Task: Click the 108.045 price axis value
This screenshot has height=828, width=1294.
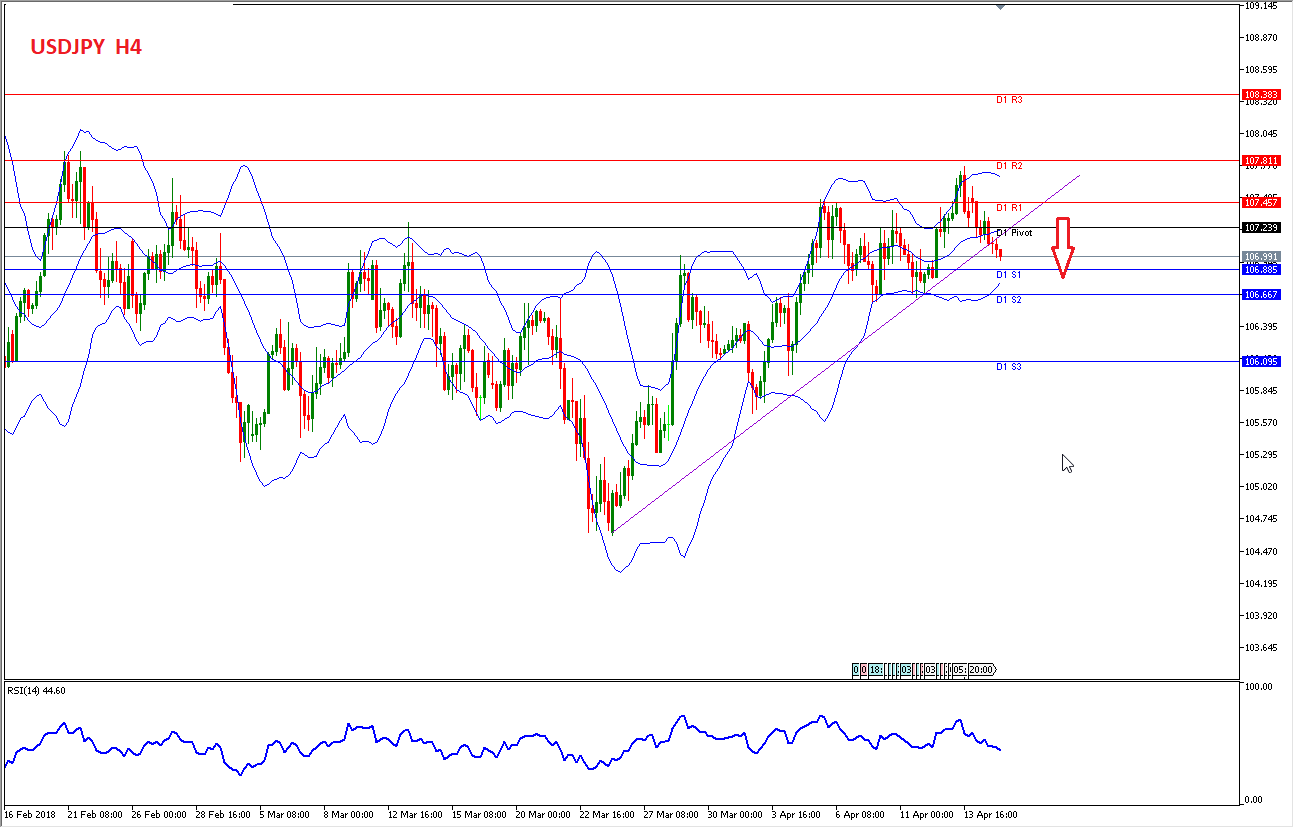Action: tap(1261, 134)
